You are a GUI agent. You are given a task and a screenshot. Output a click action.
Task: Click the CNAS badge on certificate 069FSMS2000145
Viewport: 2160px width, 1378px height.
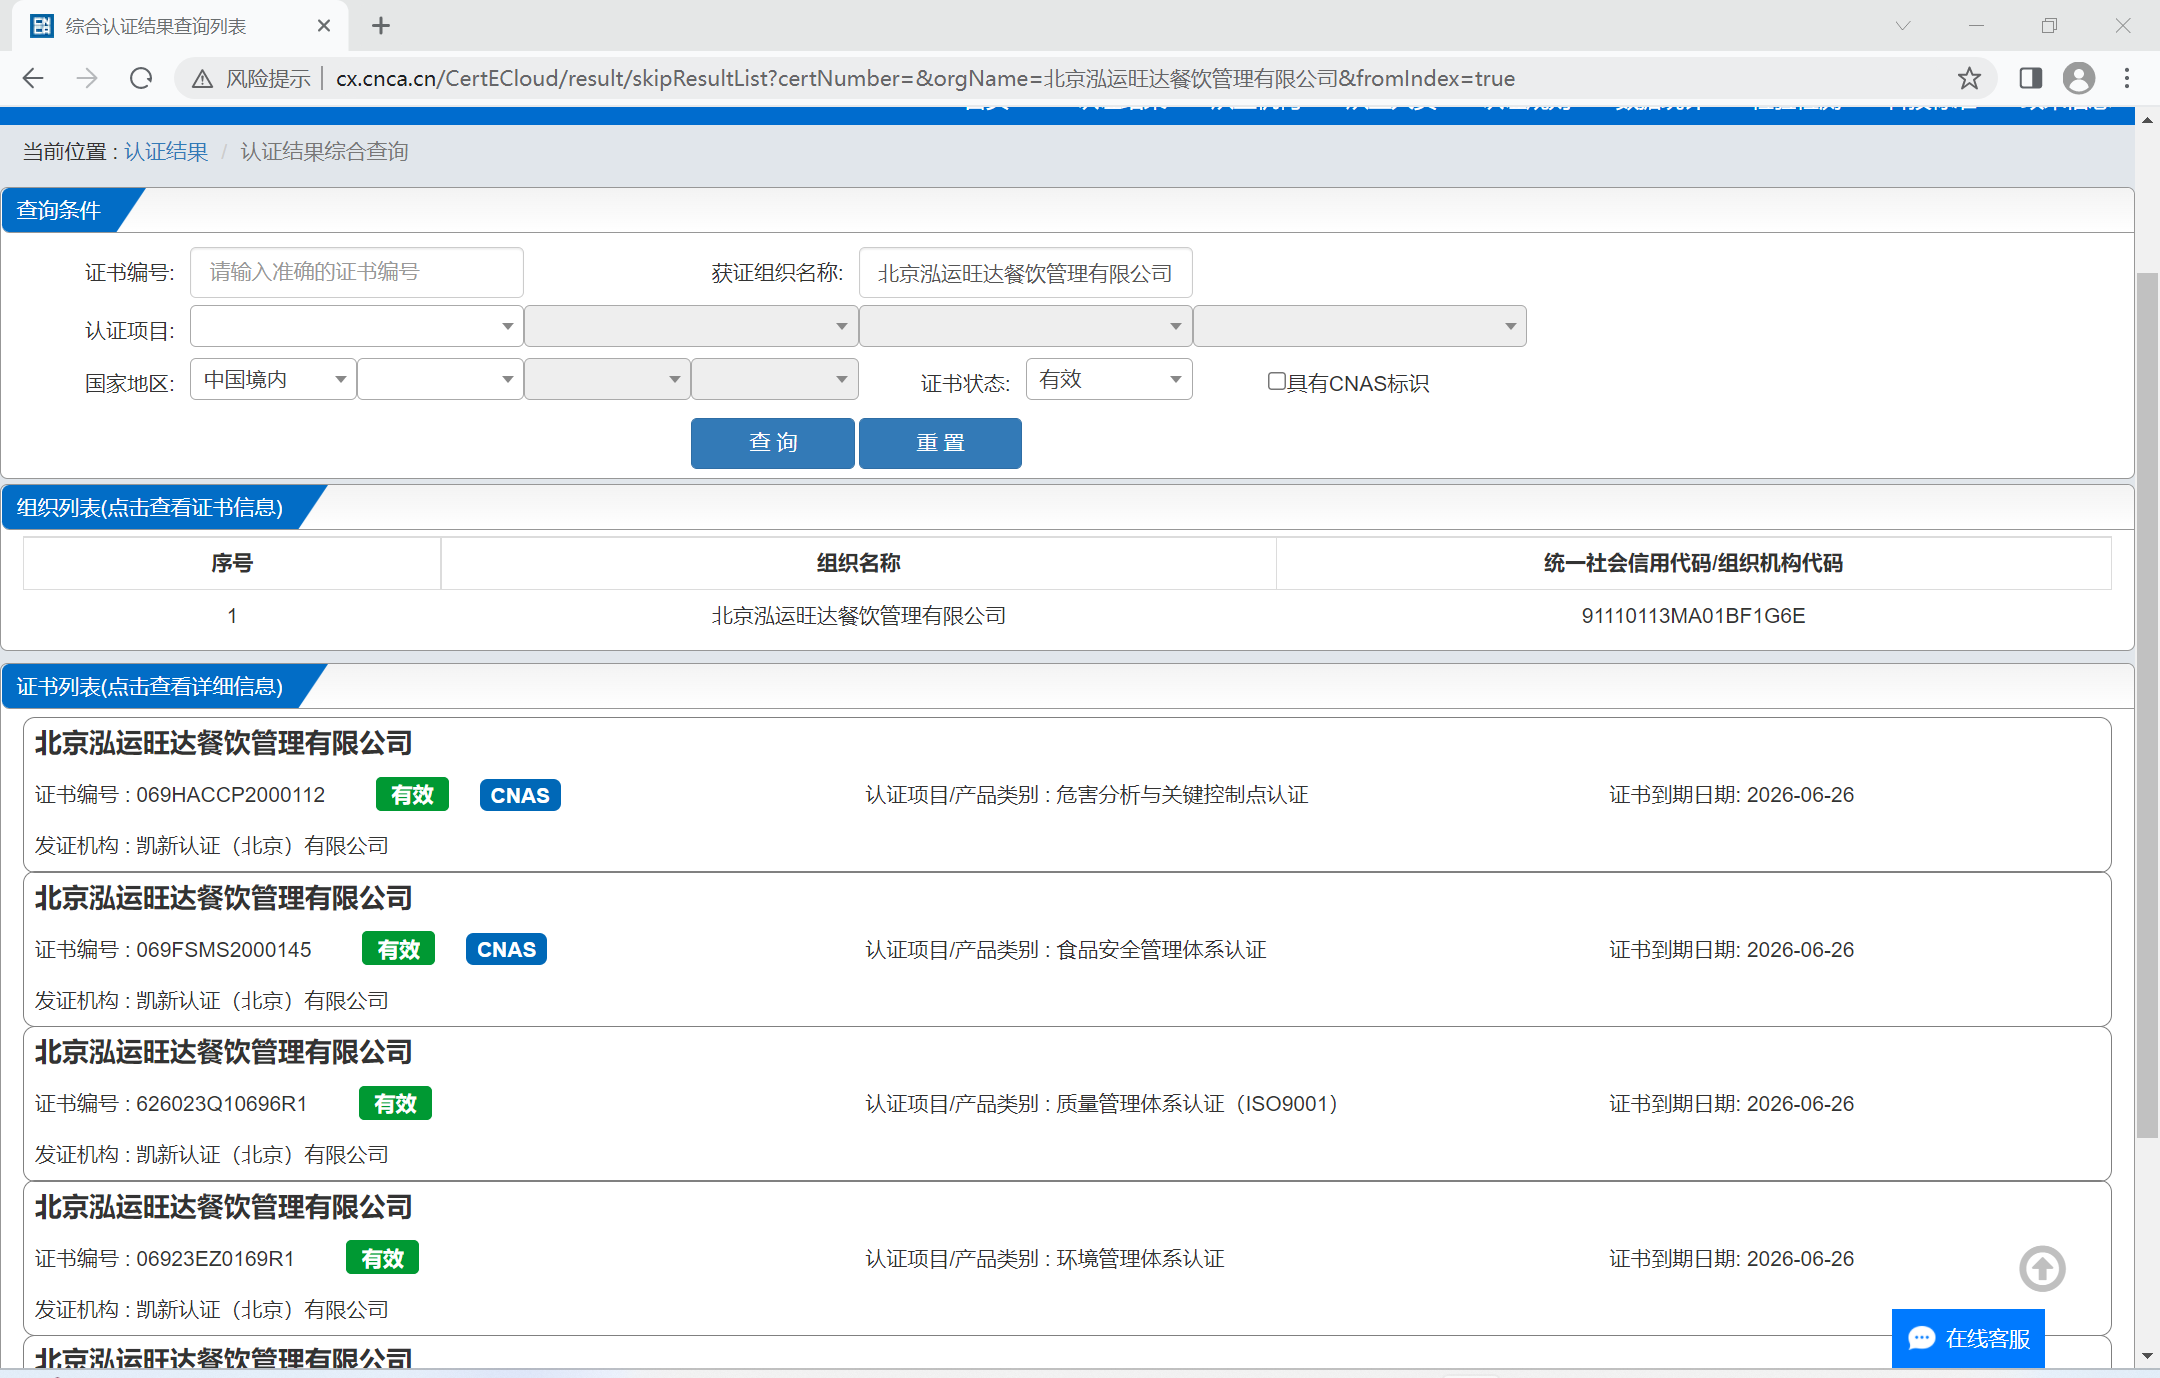[x=506, y=949]
